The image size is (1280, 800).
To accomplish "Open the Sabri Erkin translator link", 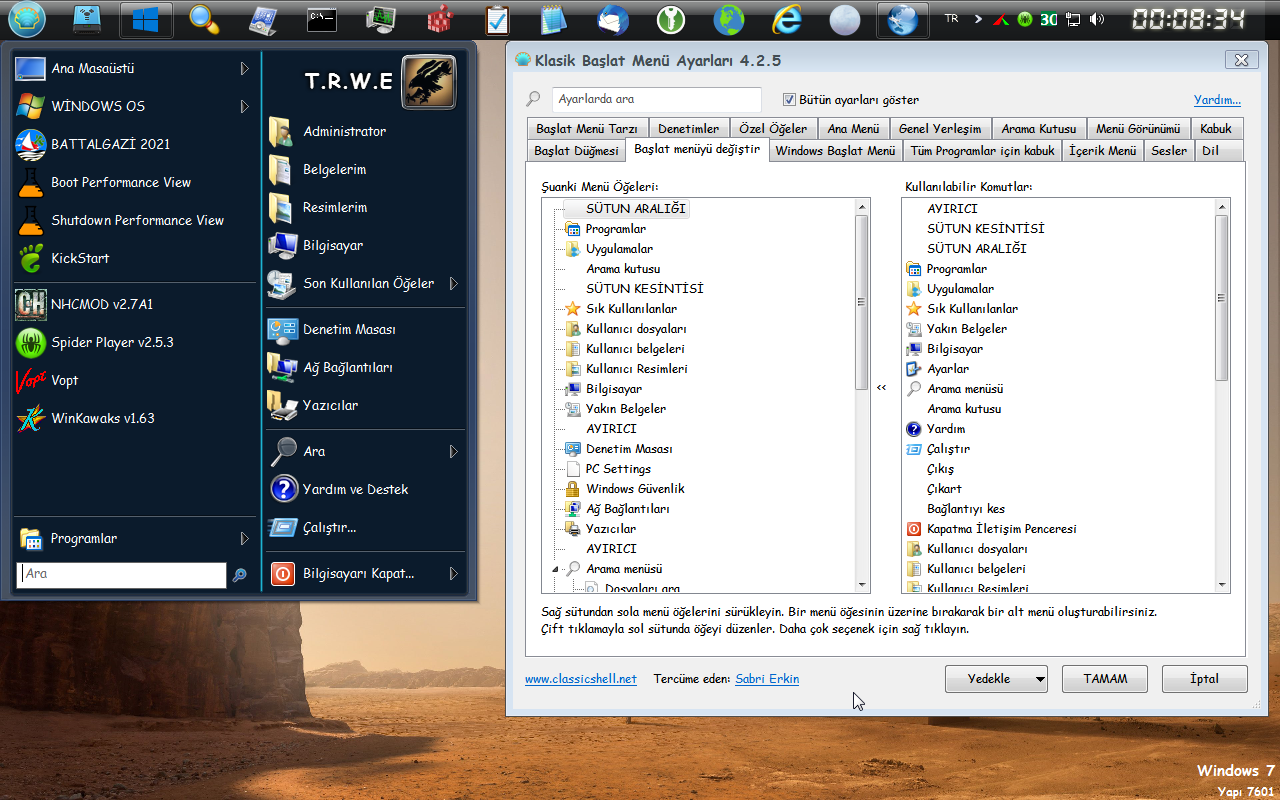I will 767,679.
